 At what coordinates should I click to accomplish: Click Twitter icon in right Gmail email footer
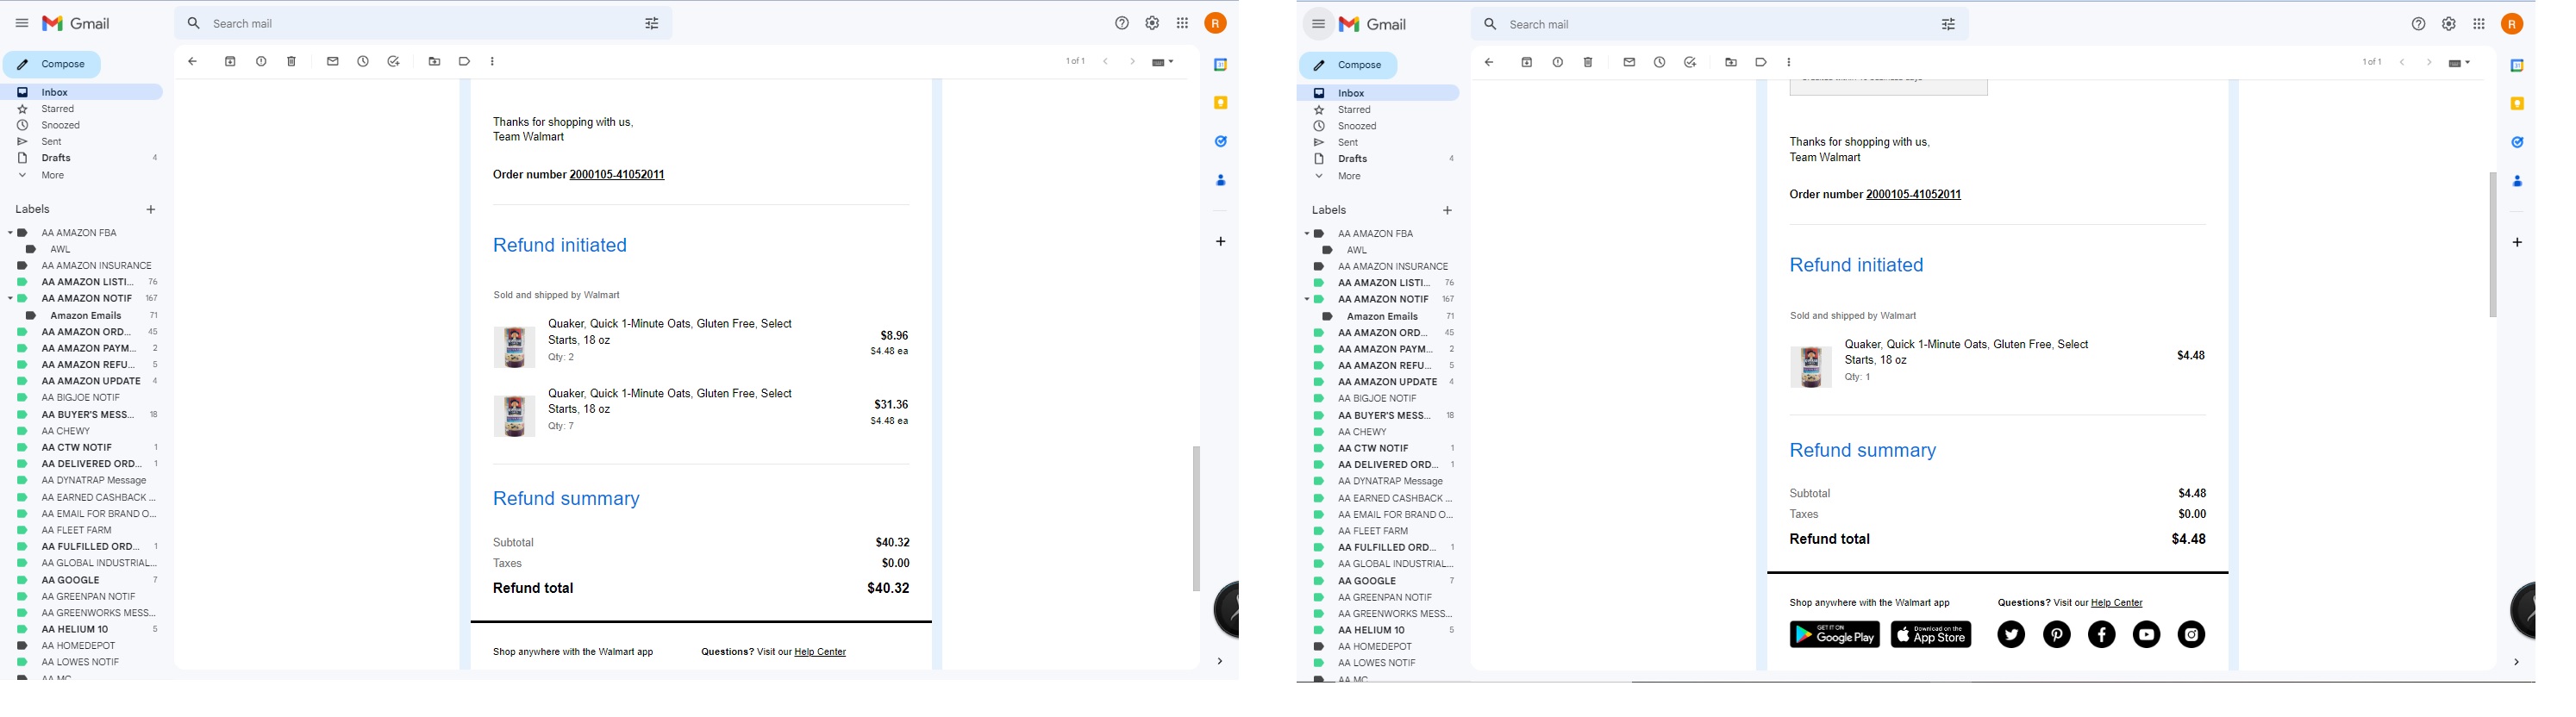coord(2011,635)
